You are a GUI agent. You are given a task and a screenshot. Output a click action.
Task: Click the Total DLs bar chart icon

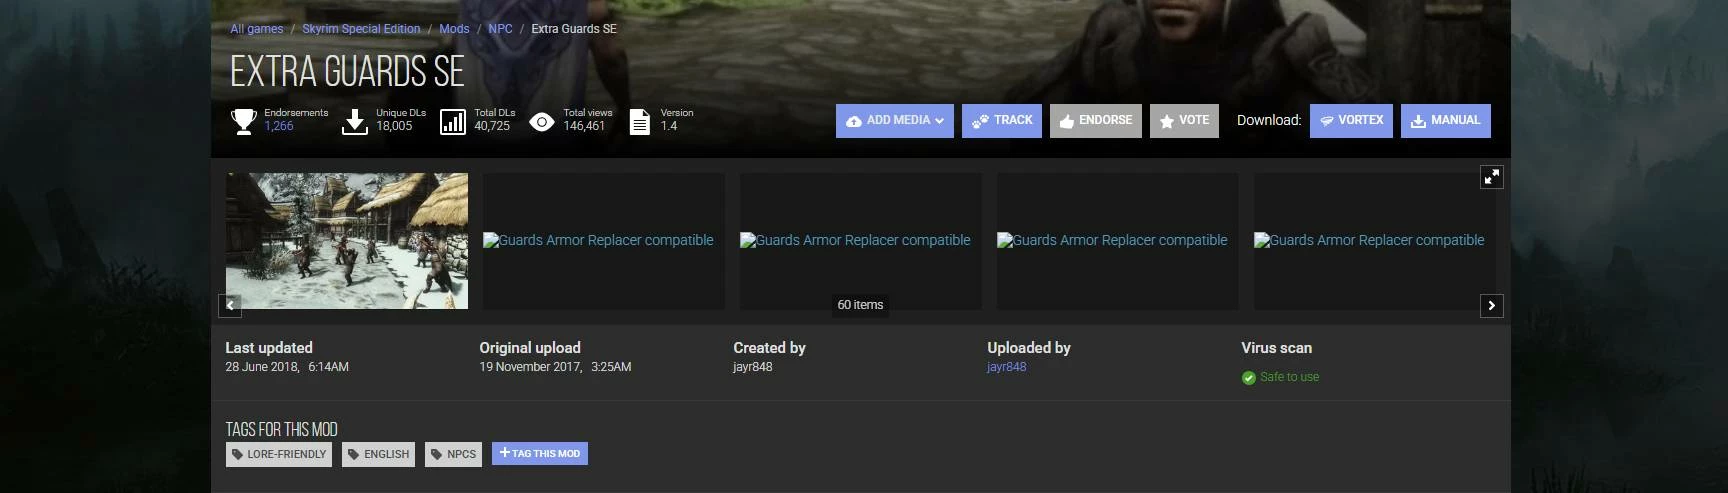tap(453, 121)
